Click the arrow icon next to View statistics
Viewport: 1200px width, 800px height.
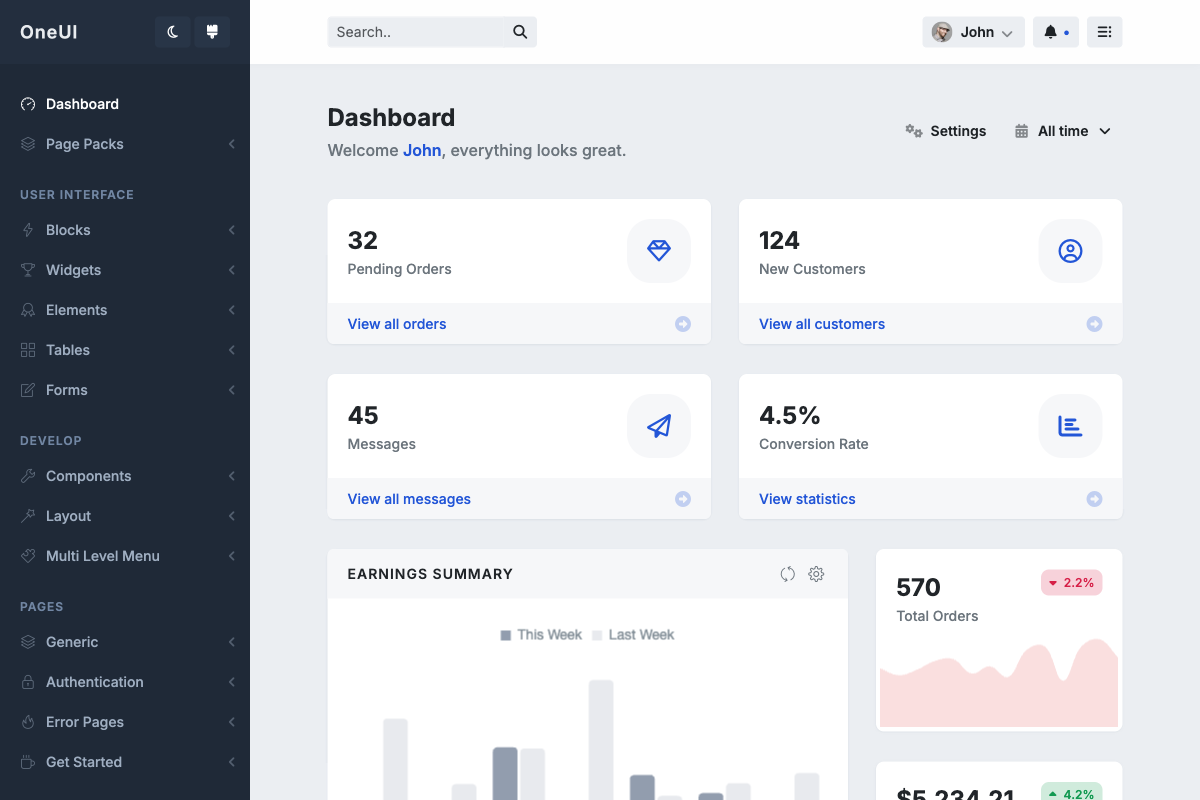point(1094,498)
